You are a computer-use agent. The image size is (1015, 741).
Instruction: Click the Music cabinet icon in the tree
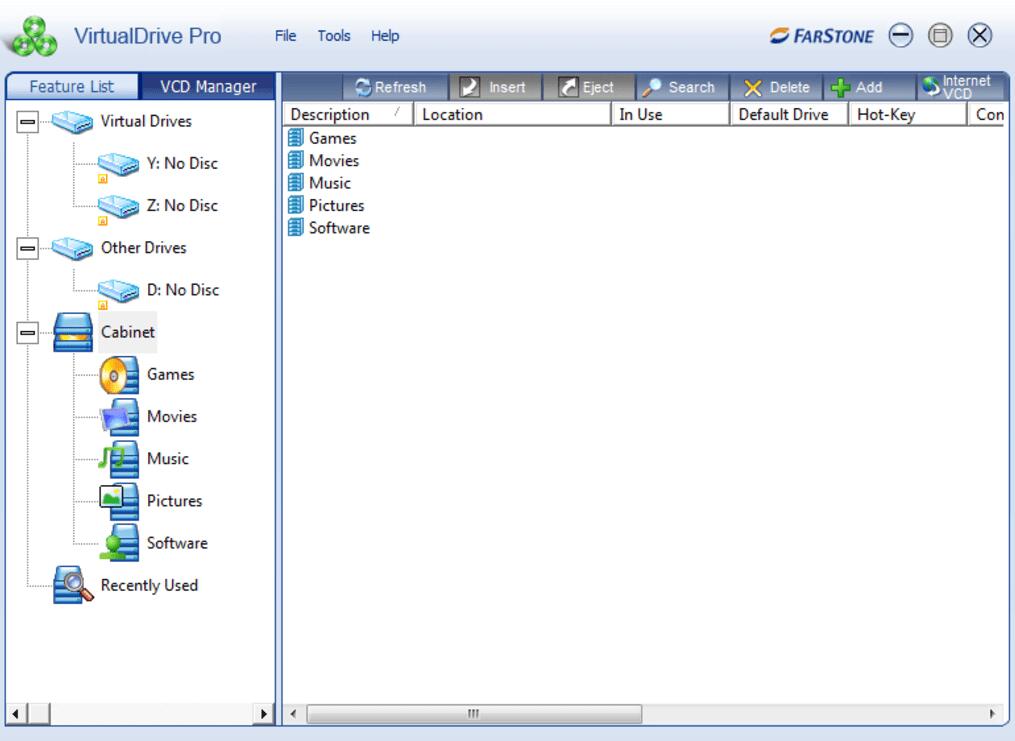[x=119, y=459]
